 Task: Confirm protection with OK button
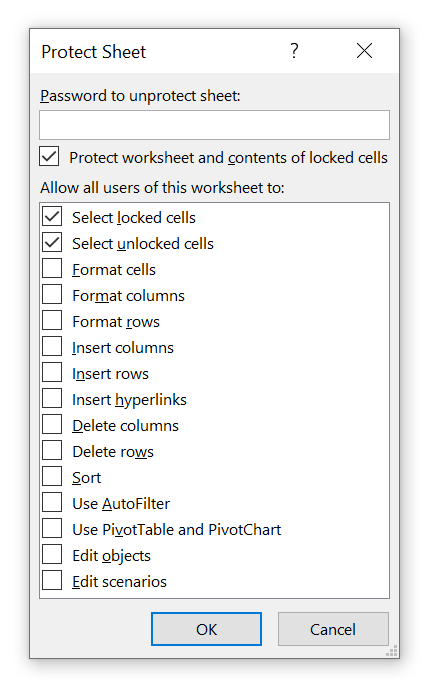click(x=207, y=629)
